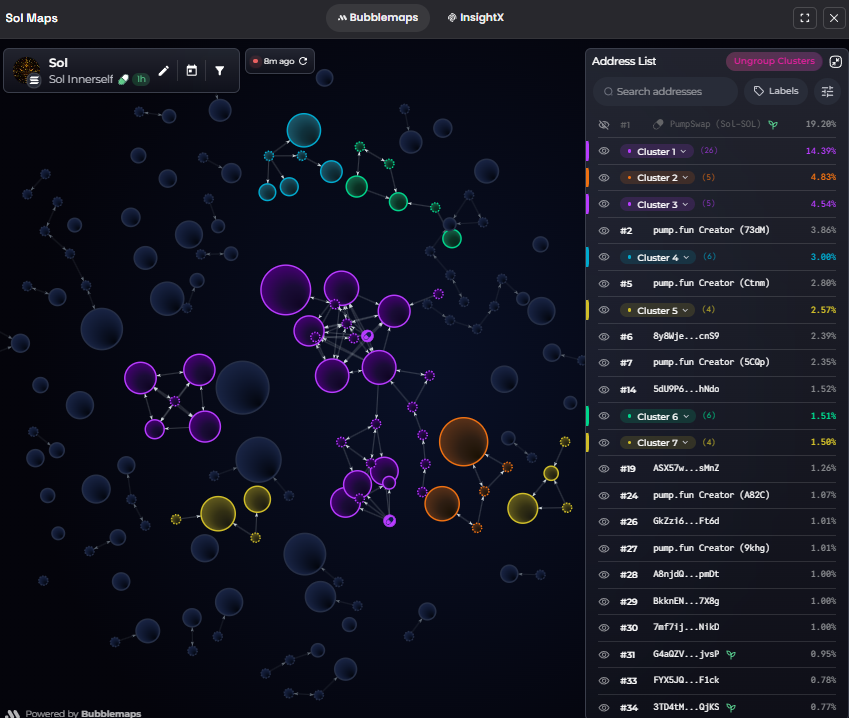Open address list settings sliders icon
The image size is (849, 718).
(827, 92)
